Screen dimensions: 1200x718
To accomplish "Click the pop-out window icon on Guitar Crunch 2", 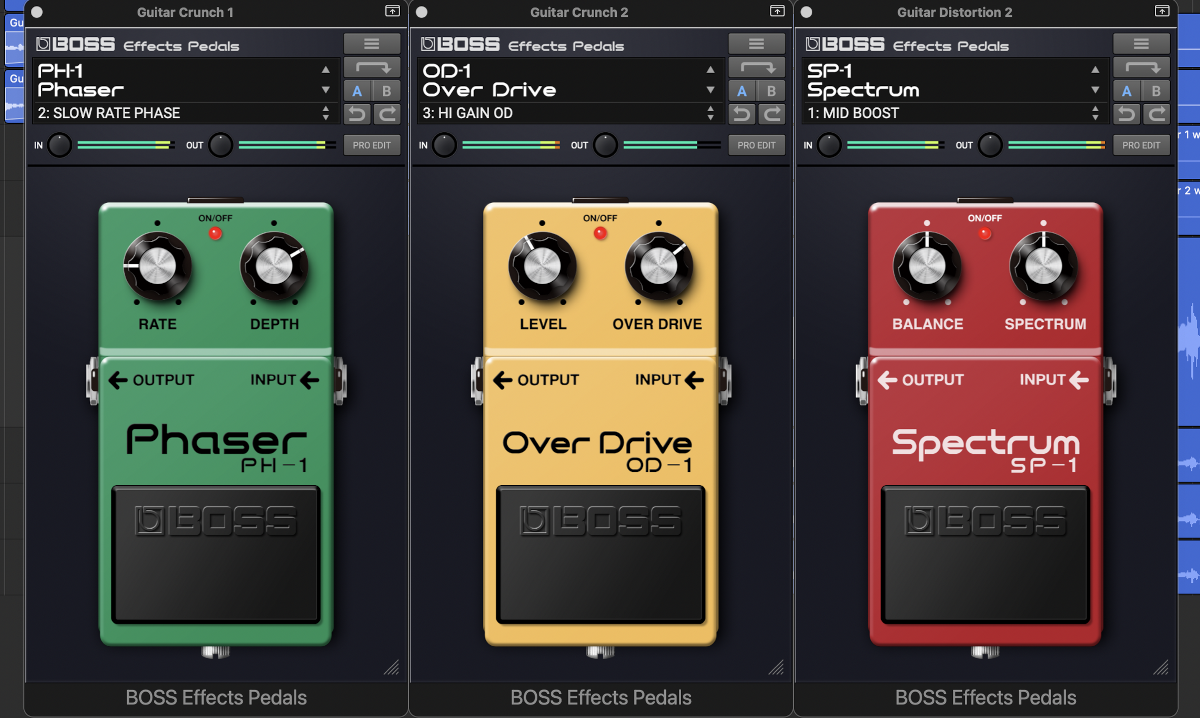I will [777, 11].
